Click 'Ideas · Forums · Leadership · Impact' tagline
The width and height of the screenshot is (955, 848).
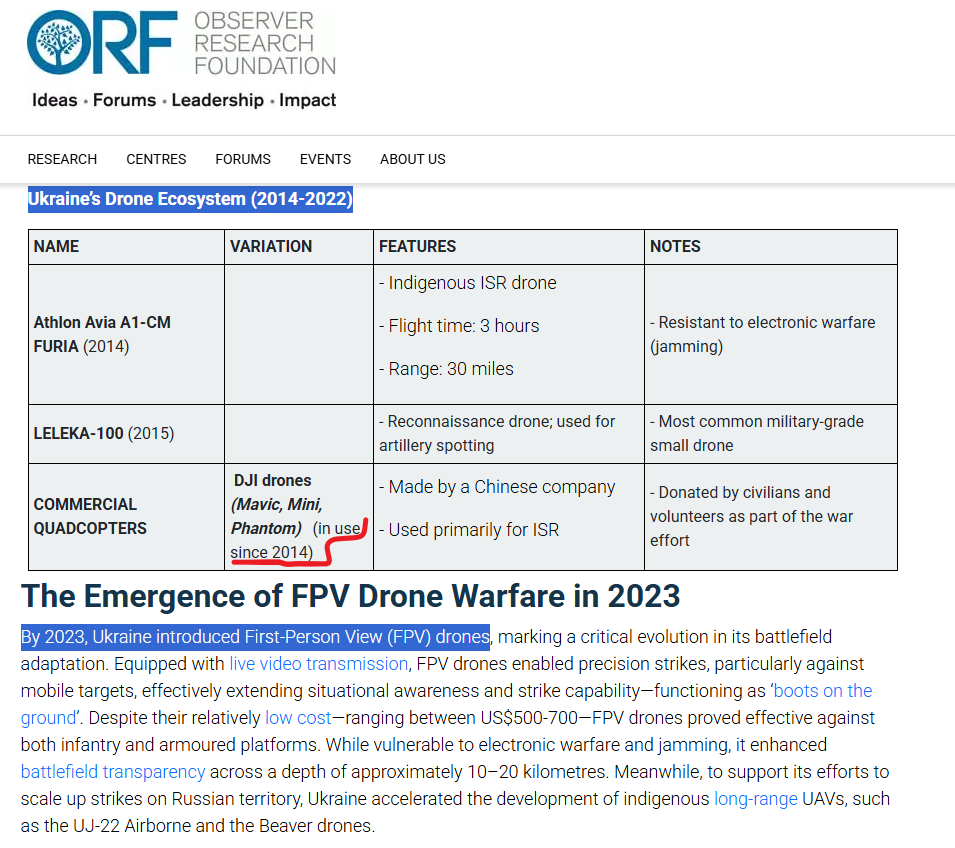pos(184,100)
